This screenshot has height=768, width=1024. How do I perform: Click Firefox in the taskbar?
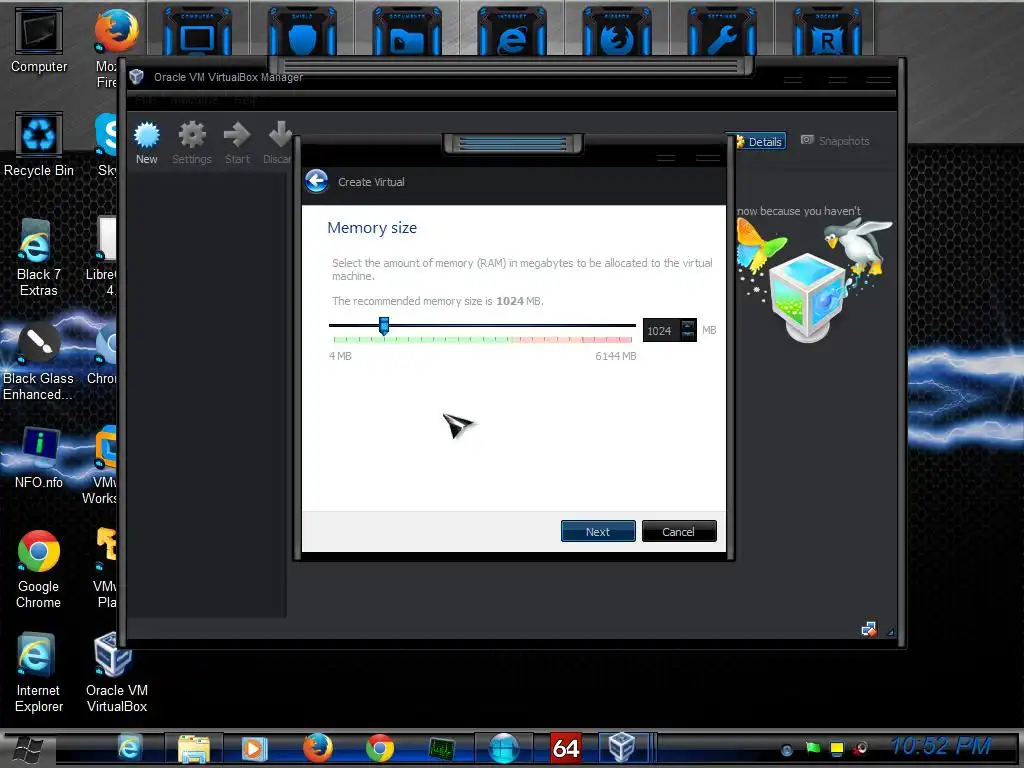pyautogui.click(x=317, y=748)
